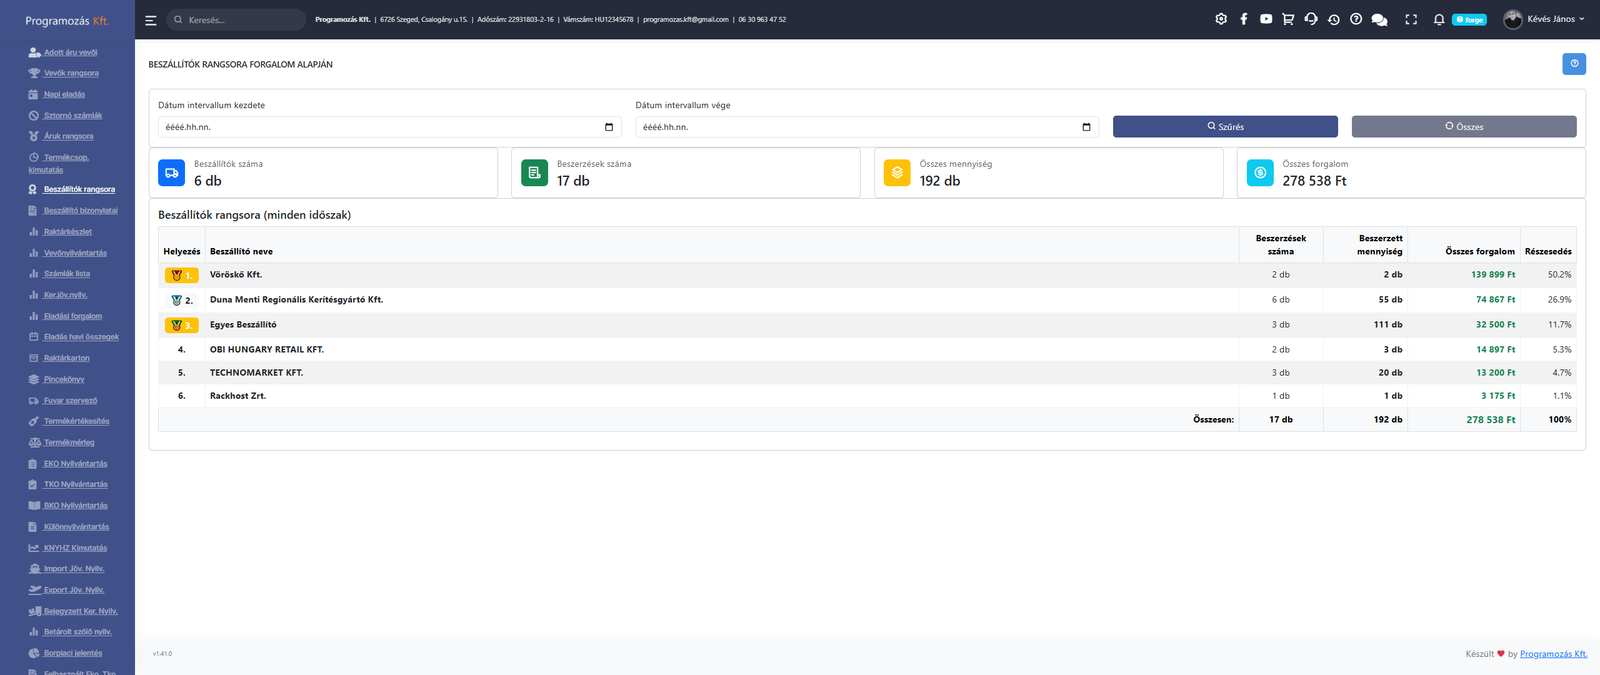Image resolution: width=1600 pixels, height=675 pixels.
Task: Open the shopping cart icon
Action: (x=1288, y=19)
